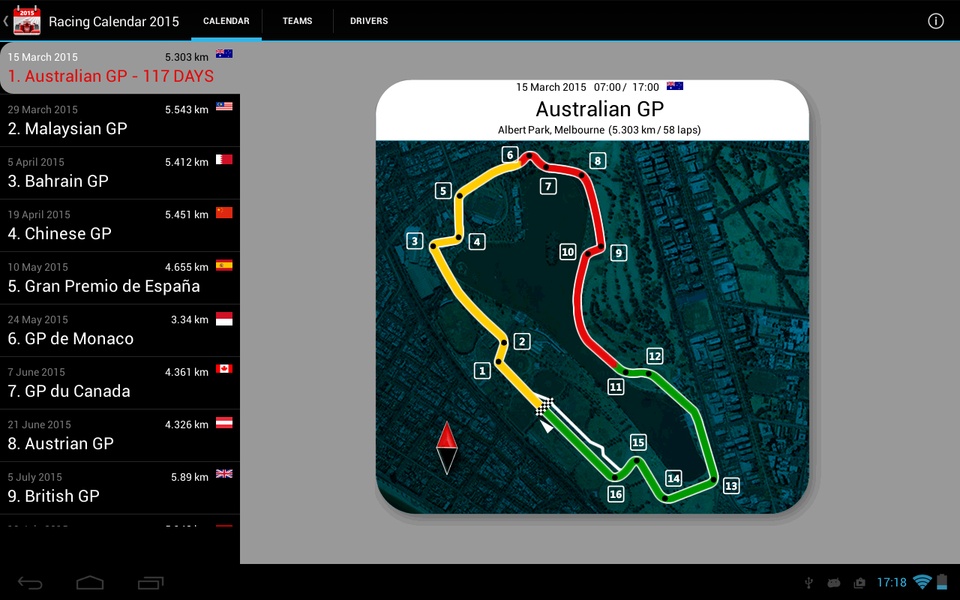Tap the battery status icon

pos(942,582)
